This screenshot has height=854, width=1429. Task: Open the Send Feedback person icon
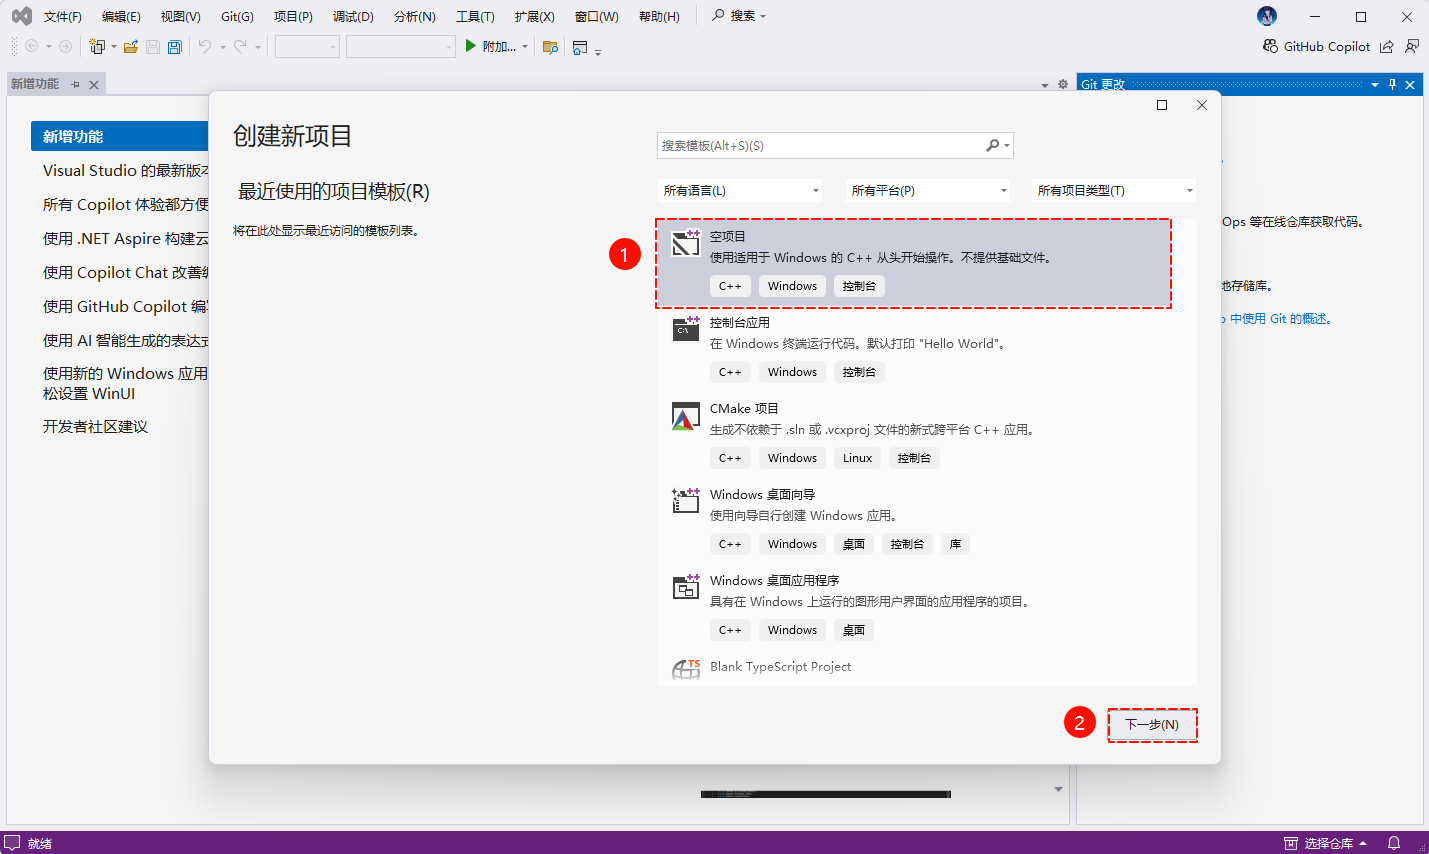click(x=1412, y=47)
